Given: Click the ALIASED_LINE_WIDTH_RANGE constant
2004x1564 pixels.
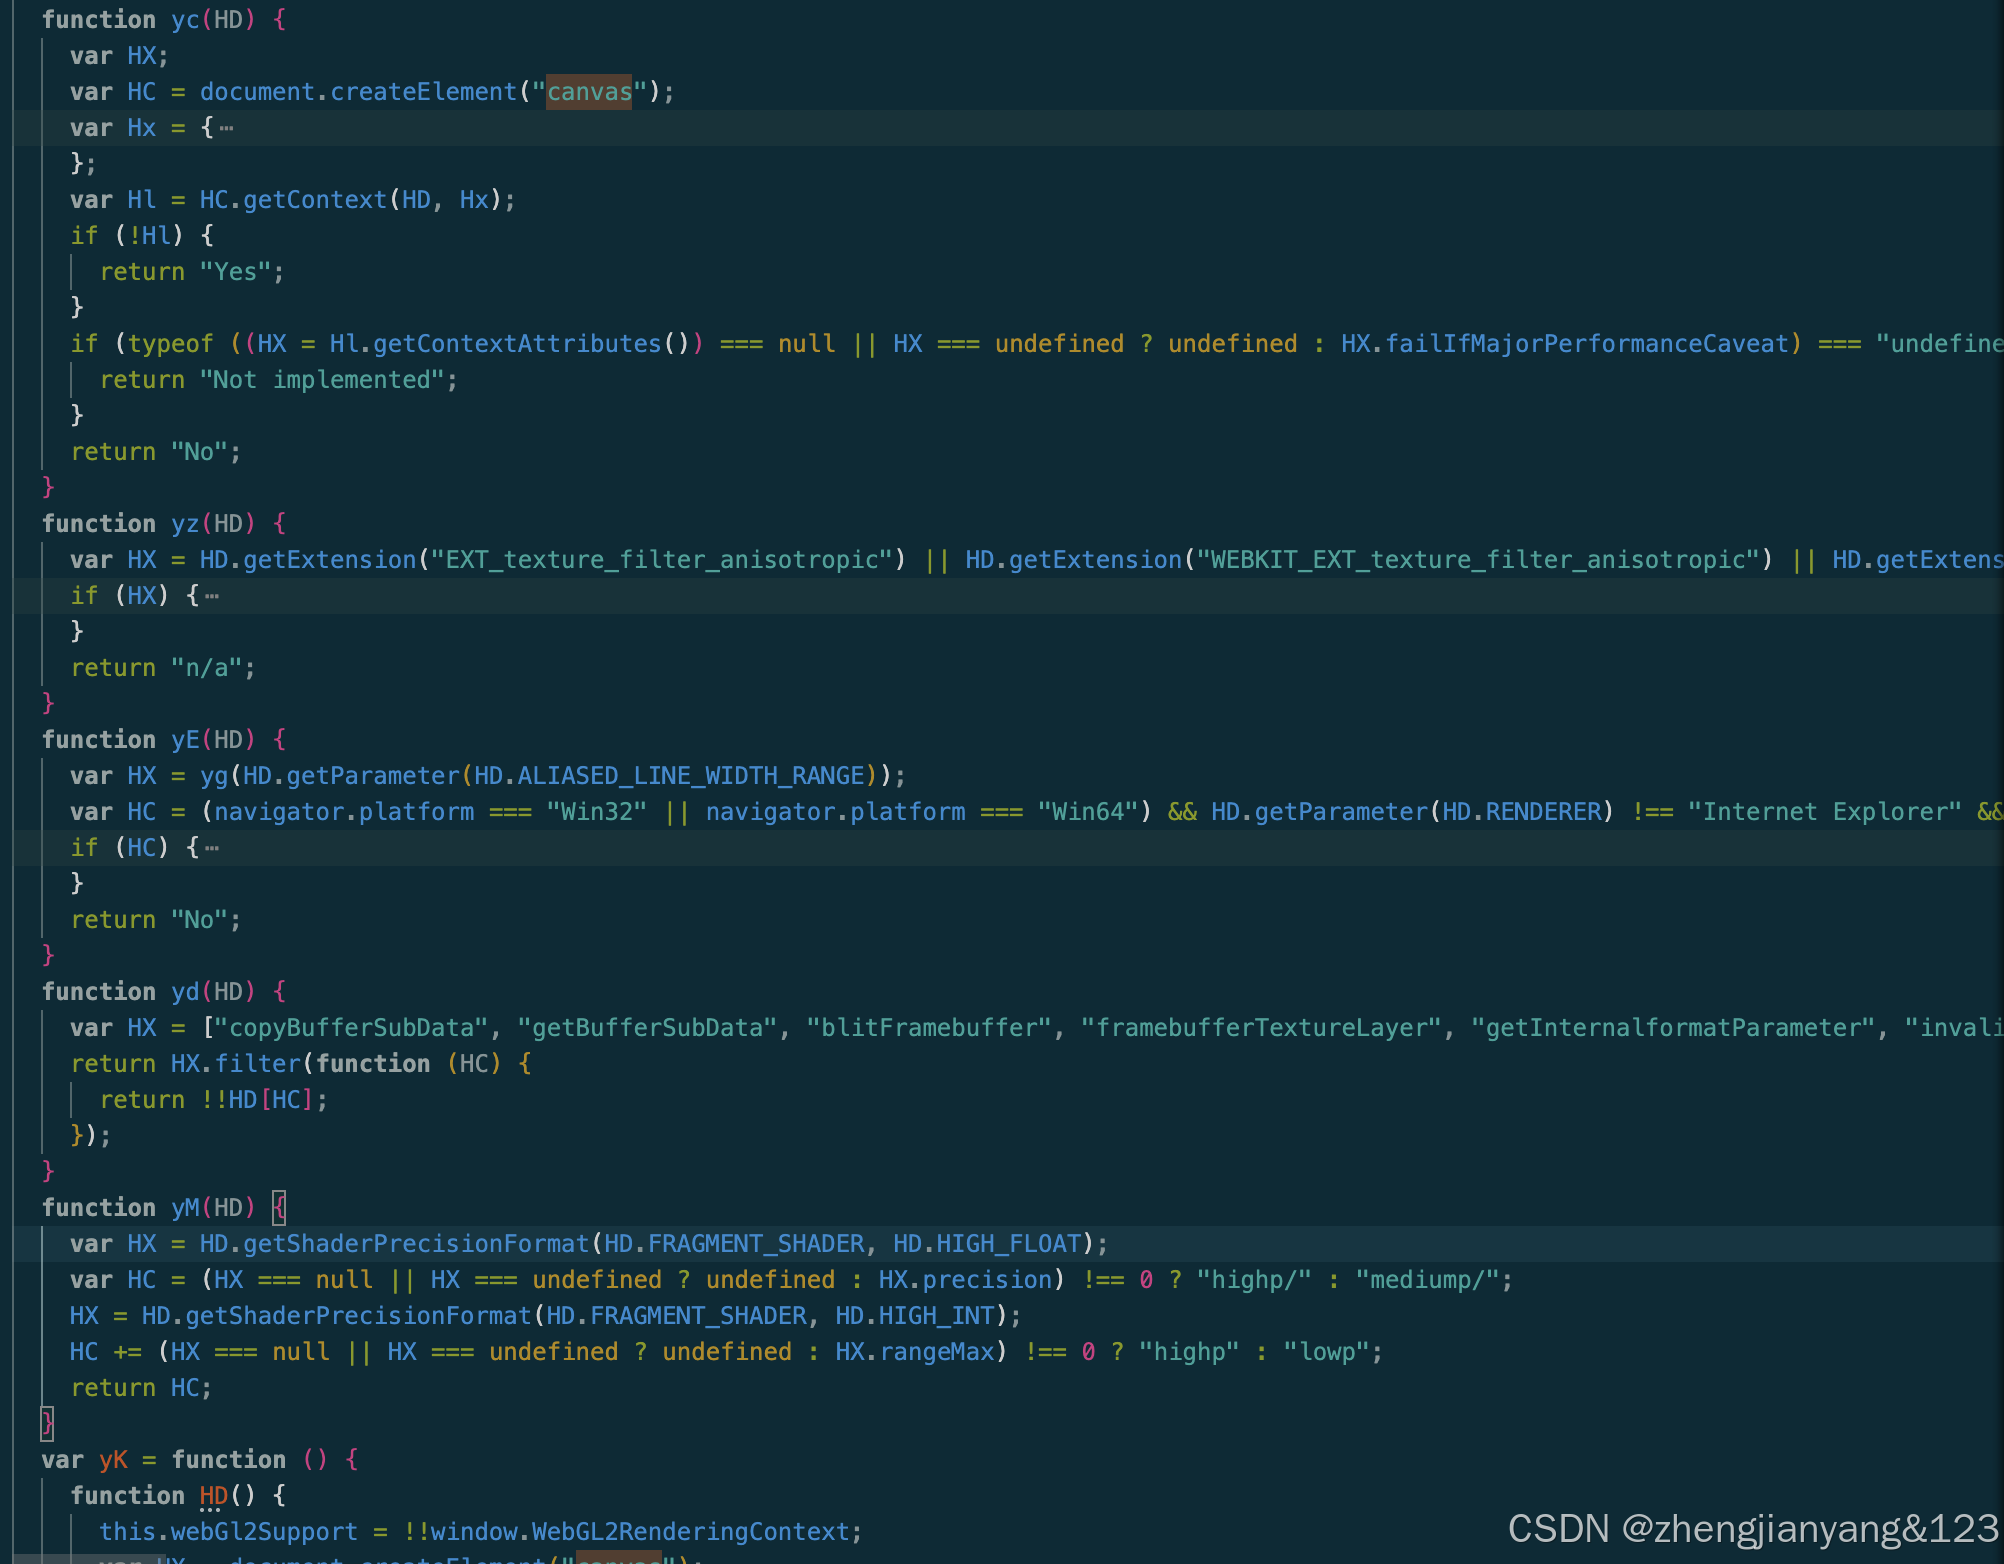Looking at the screenshot, I should (690, 776).
